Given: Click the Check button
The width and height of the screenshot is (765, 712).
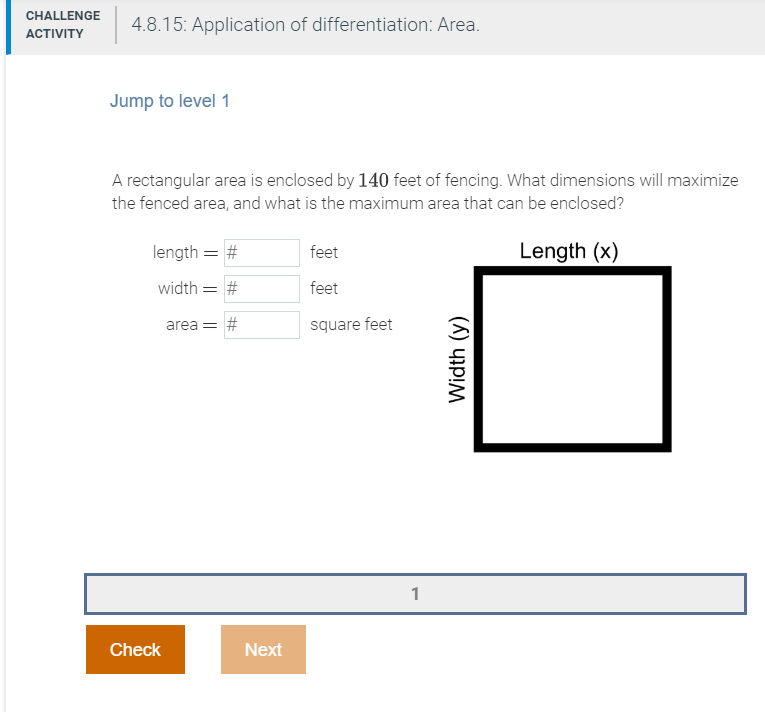Looking at the screenshot, I should [135, 650].
